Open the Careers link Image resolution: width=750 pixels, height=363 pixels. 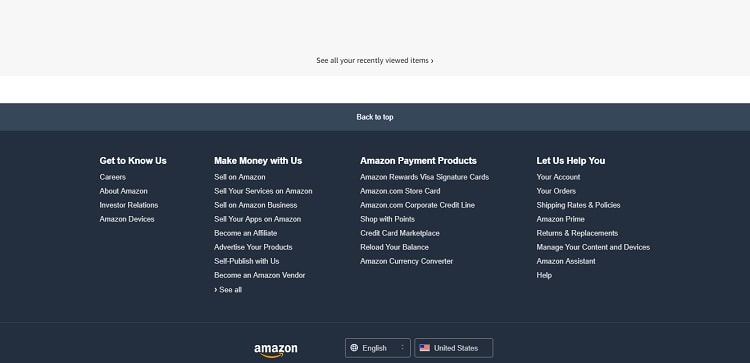pos(113,177)
